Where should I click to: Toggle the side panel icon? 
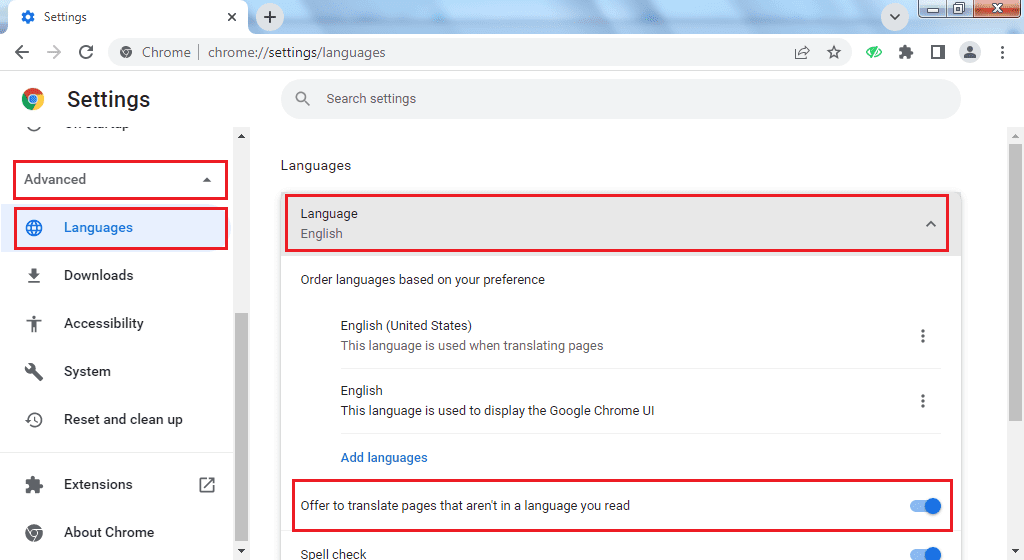(x=938, y=52)
